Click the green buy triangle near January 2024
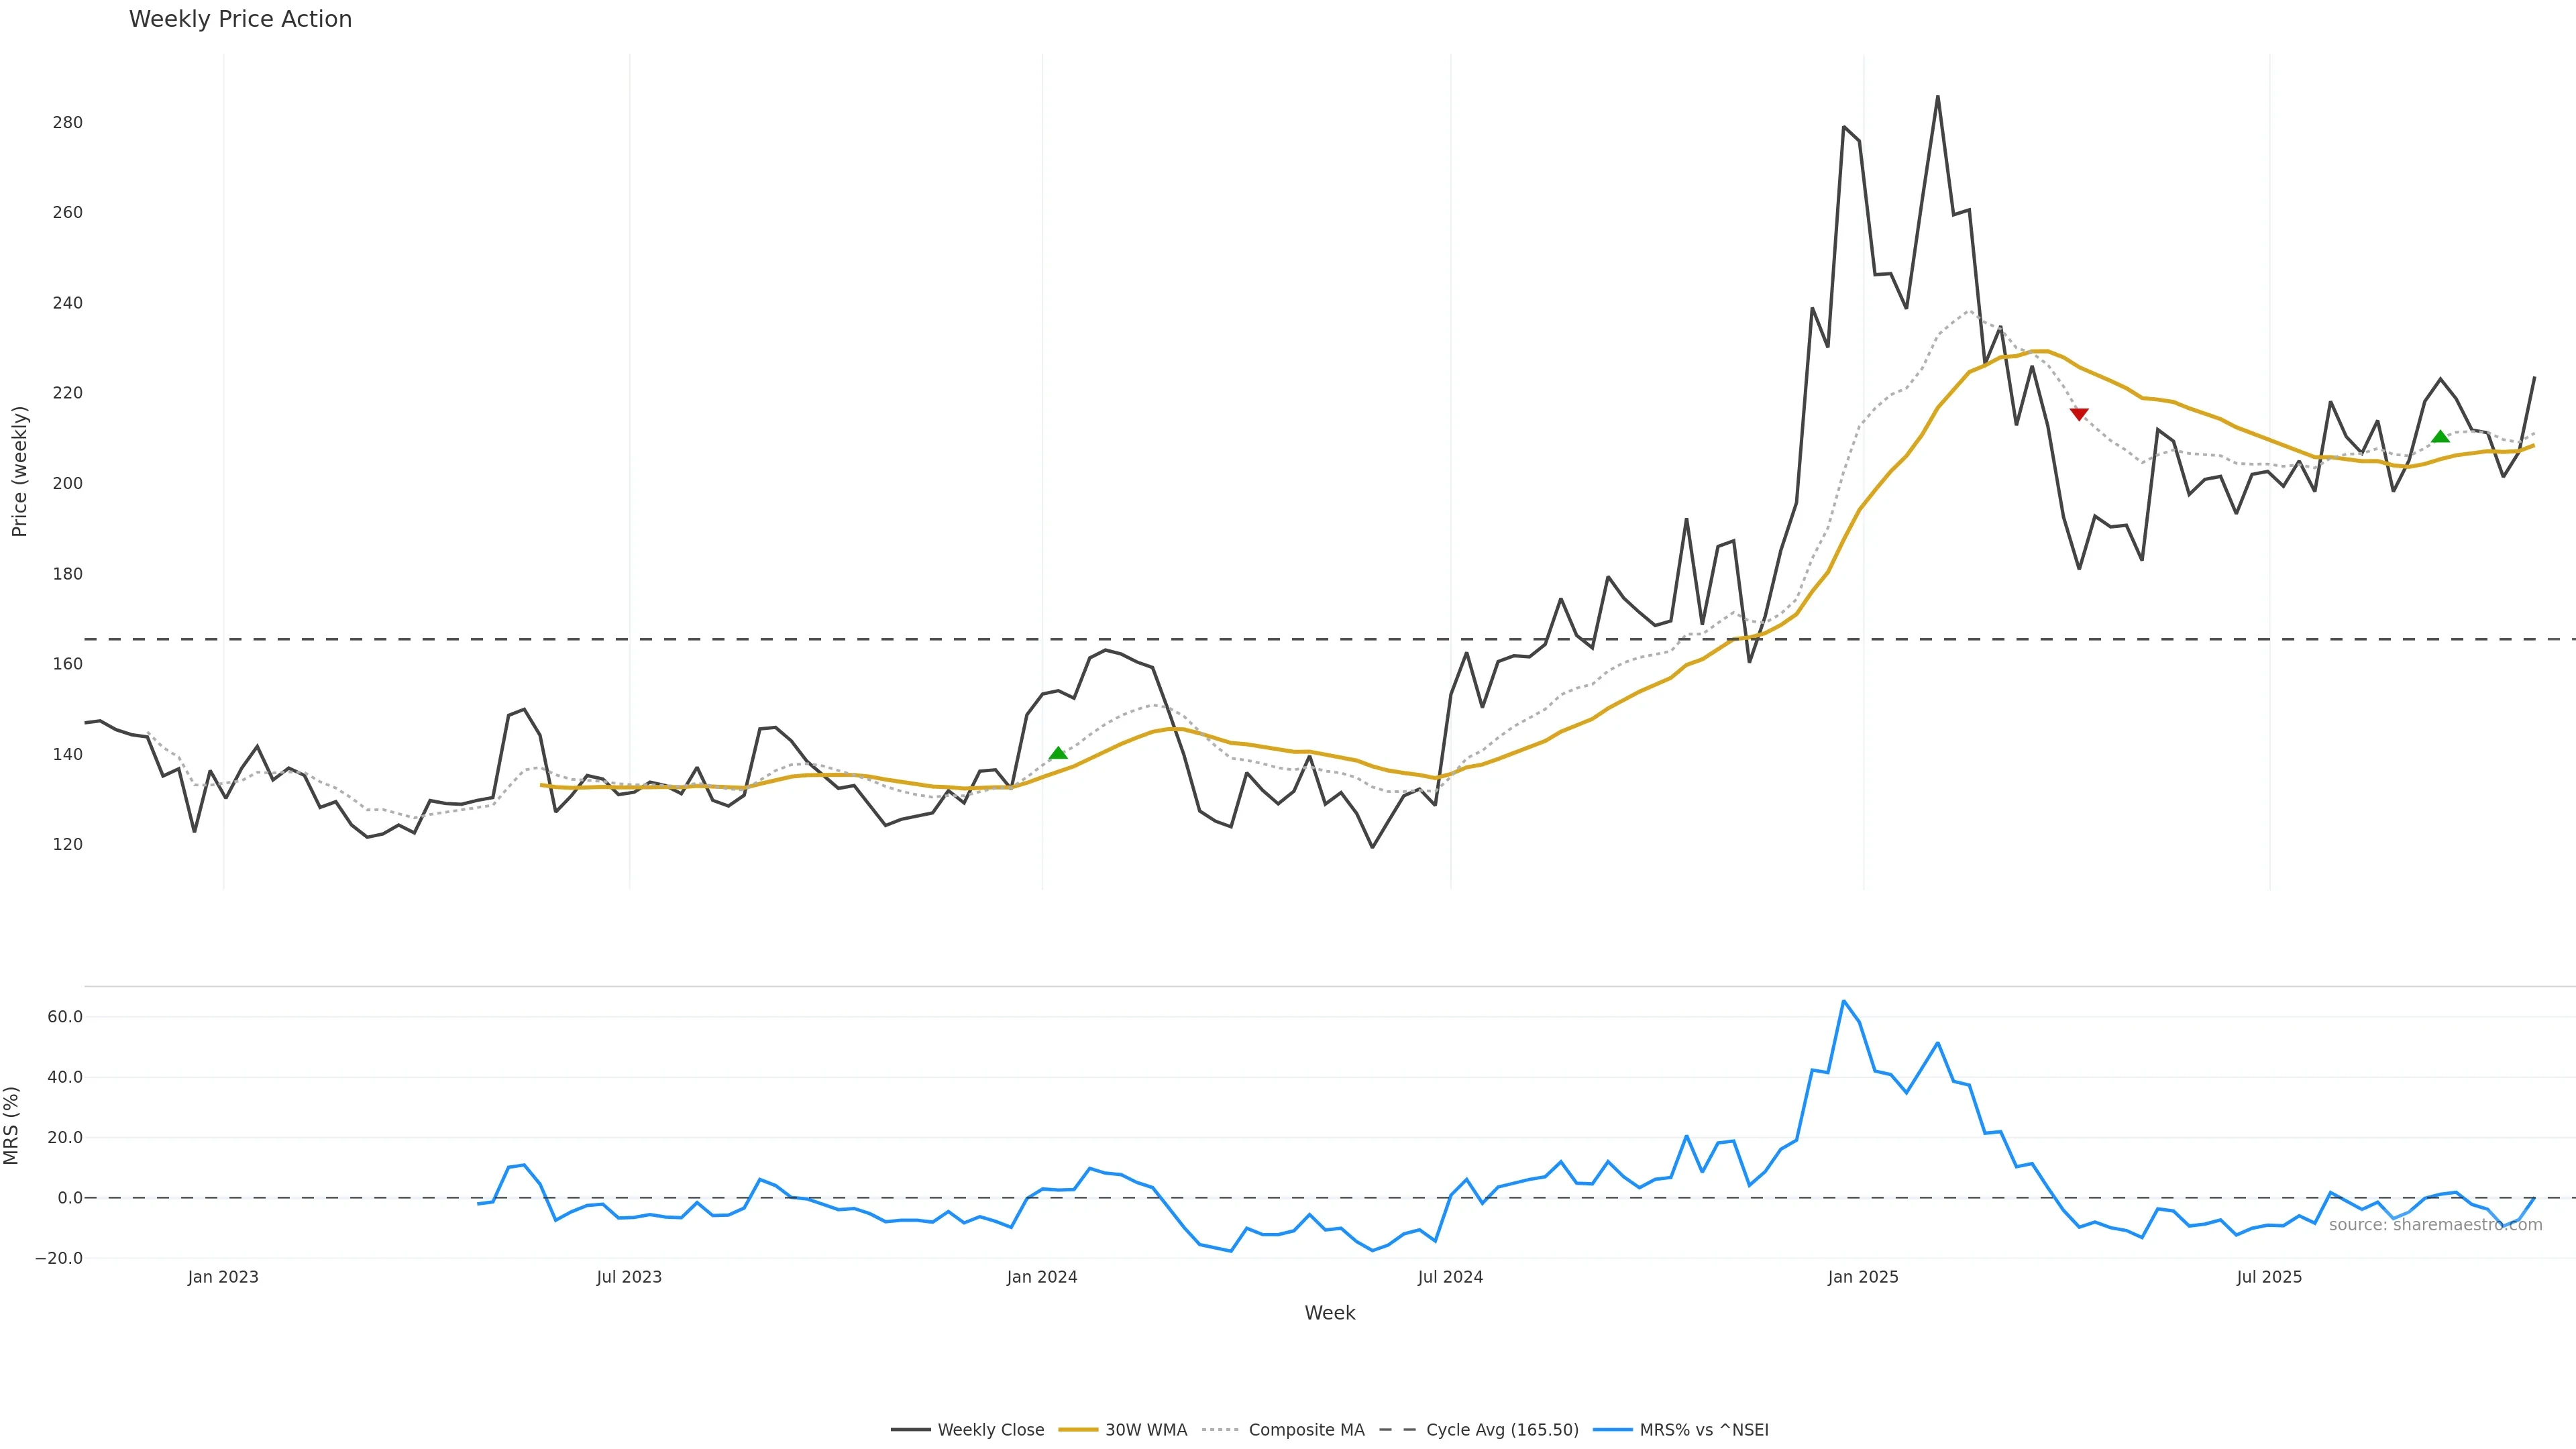Image resolution: width=2576 pixels, height=1449 pixels. [1058, 753]
